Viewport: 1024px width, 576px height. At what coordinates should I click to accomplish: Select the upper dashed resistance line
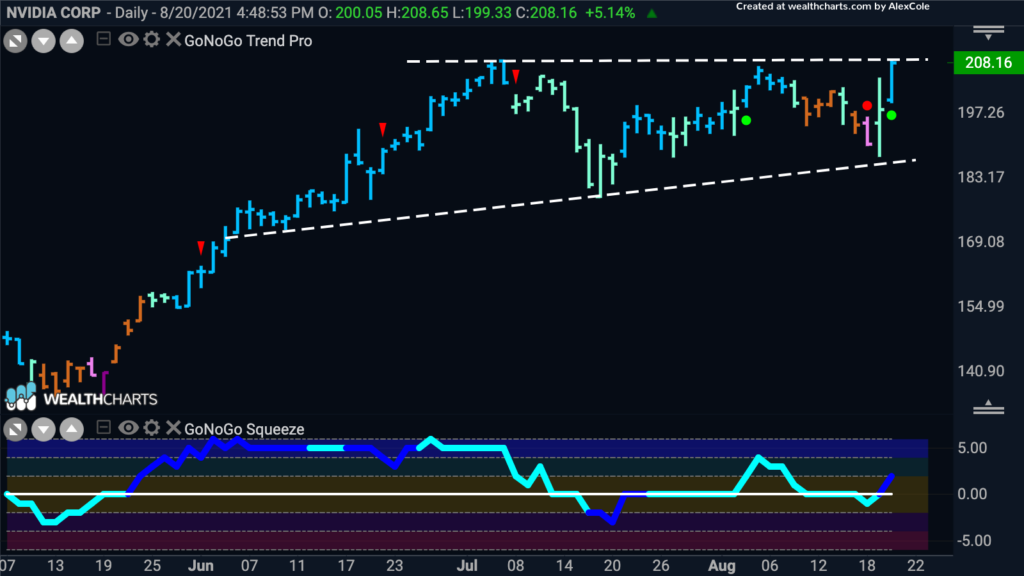667,61
